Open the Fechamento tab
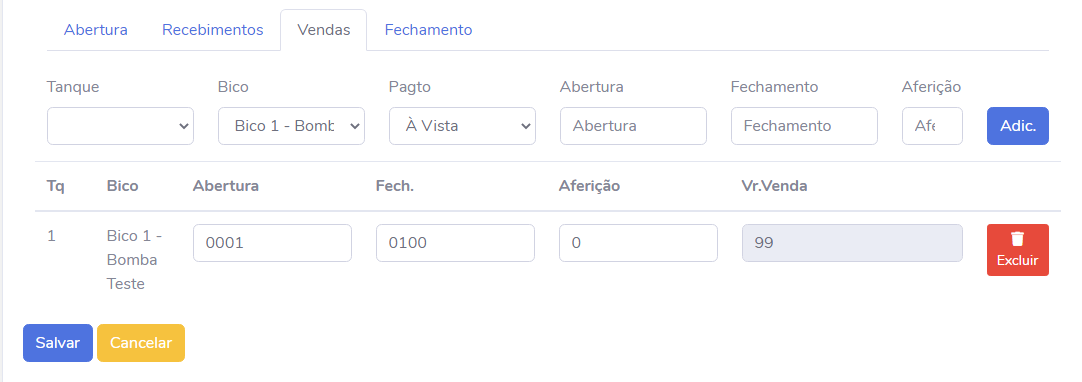This screenshot has height=382, width=1082. [x=429, y=30]
